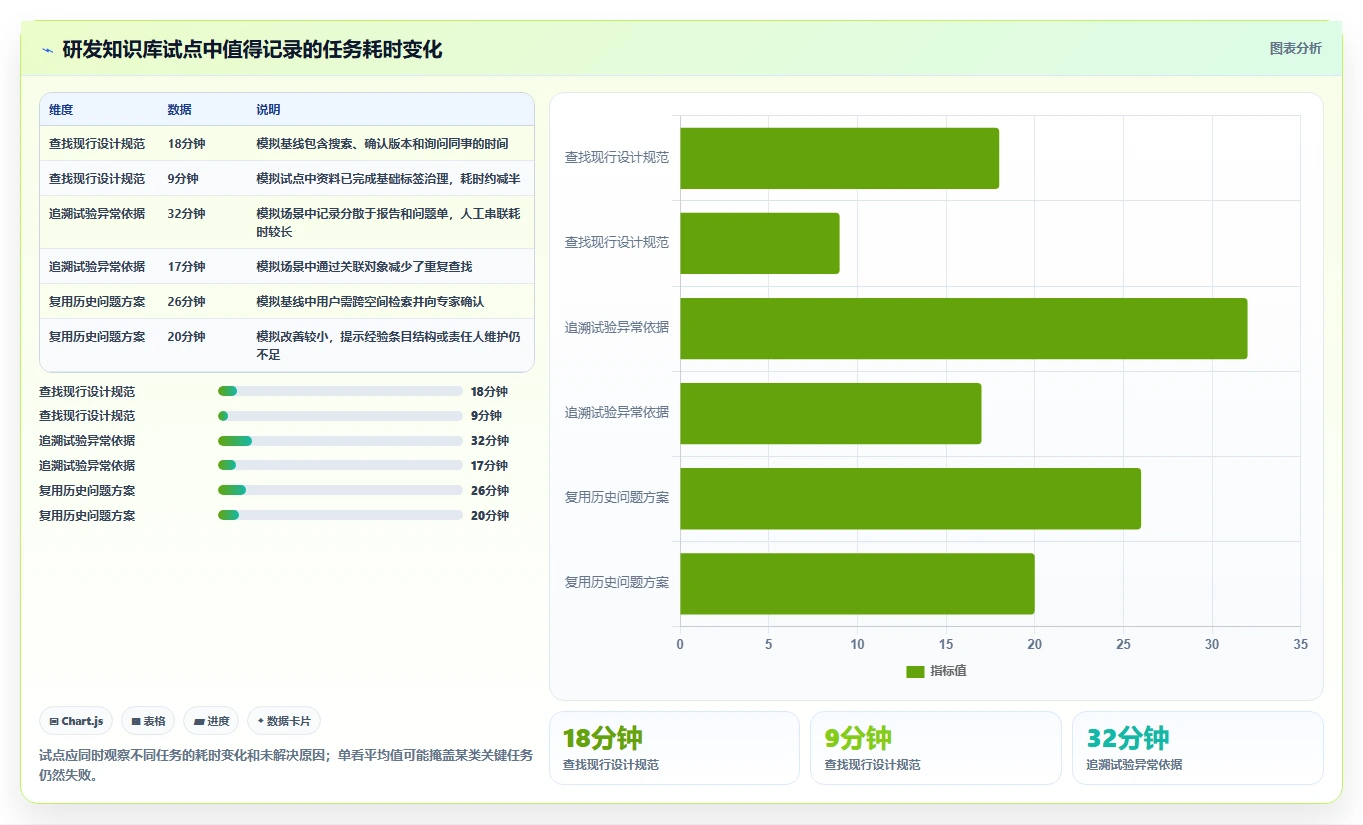Viewport: 1363px width, 825px height.
Task: Click the 26分钟 cell in the table
Action: pyautogui.click(x=186, y=302)
